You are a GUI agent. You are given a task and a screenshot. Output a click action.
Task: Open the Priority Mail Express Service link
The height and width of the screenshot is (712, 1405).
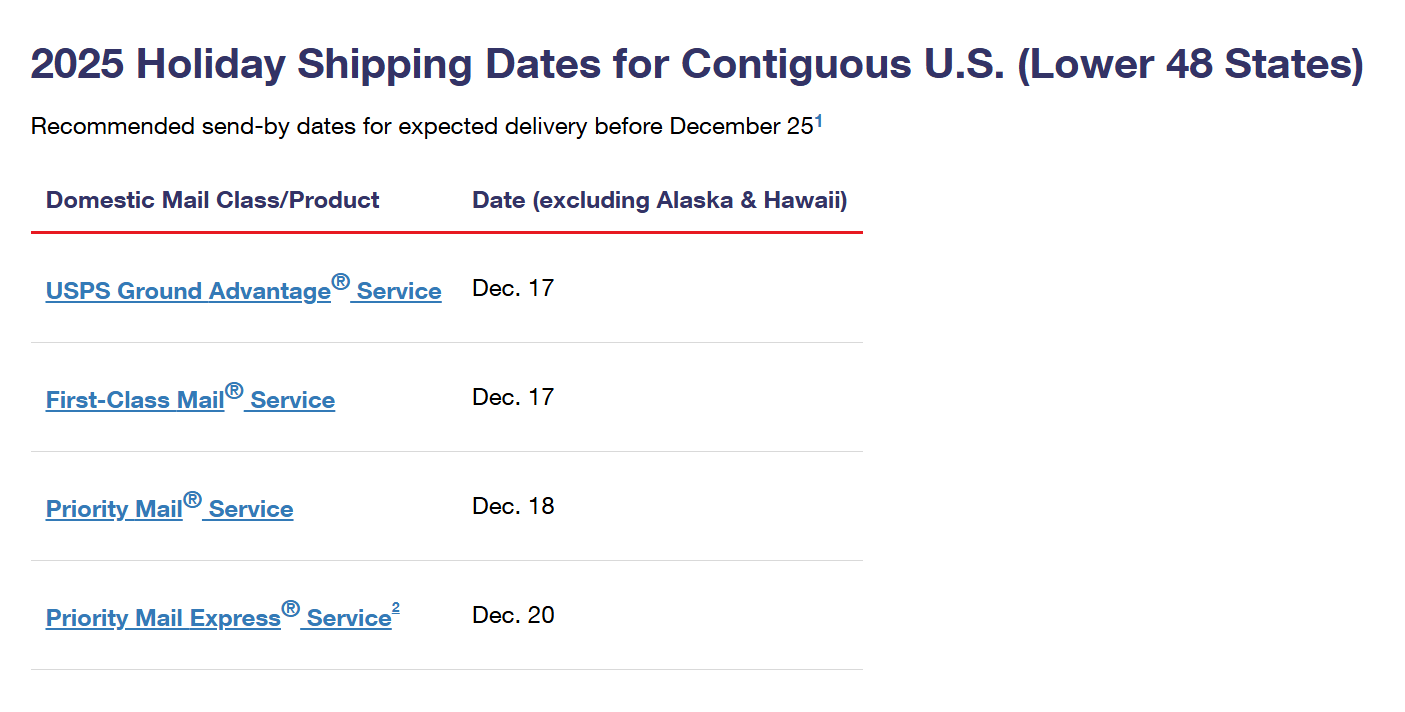pyautogui.click(x=163, y=618)
